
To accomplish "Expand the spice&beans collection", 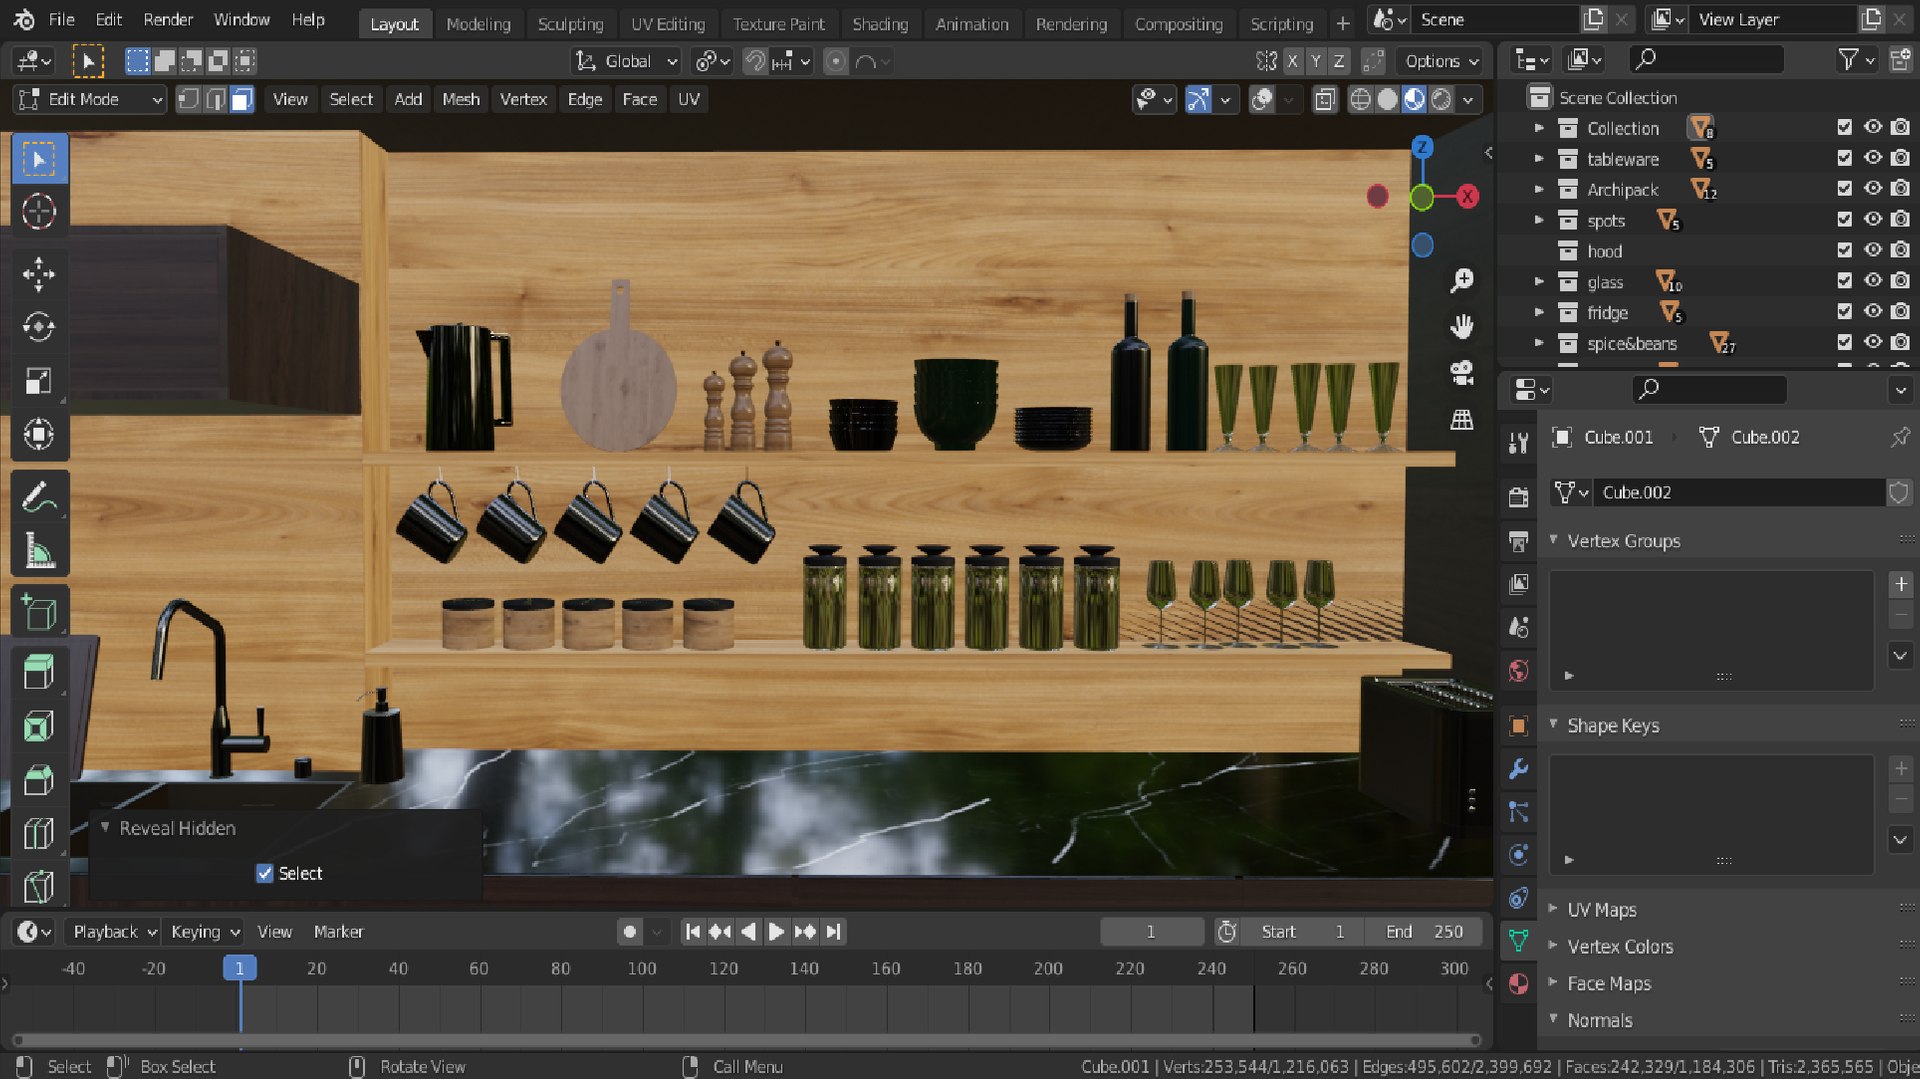I will click(1539, 343).
